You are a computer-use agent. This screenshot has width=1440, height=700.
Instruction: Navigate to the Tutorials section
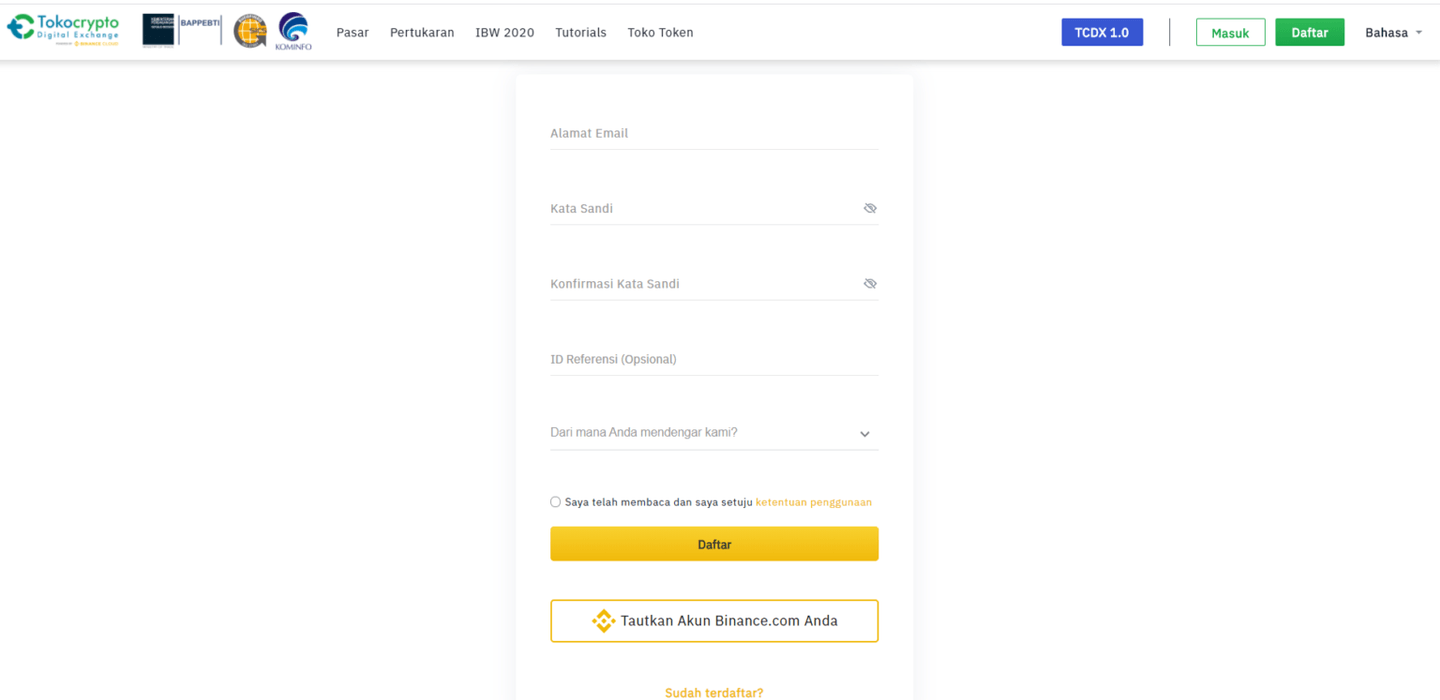(580, 32)
